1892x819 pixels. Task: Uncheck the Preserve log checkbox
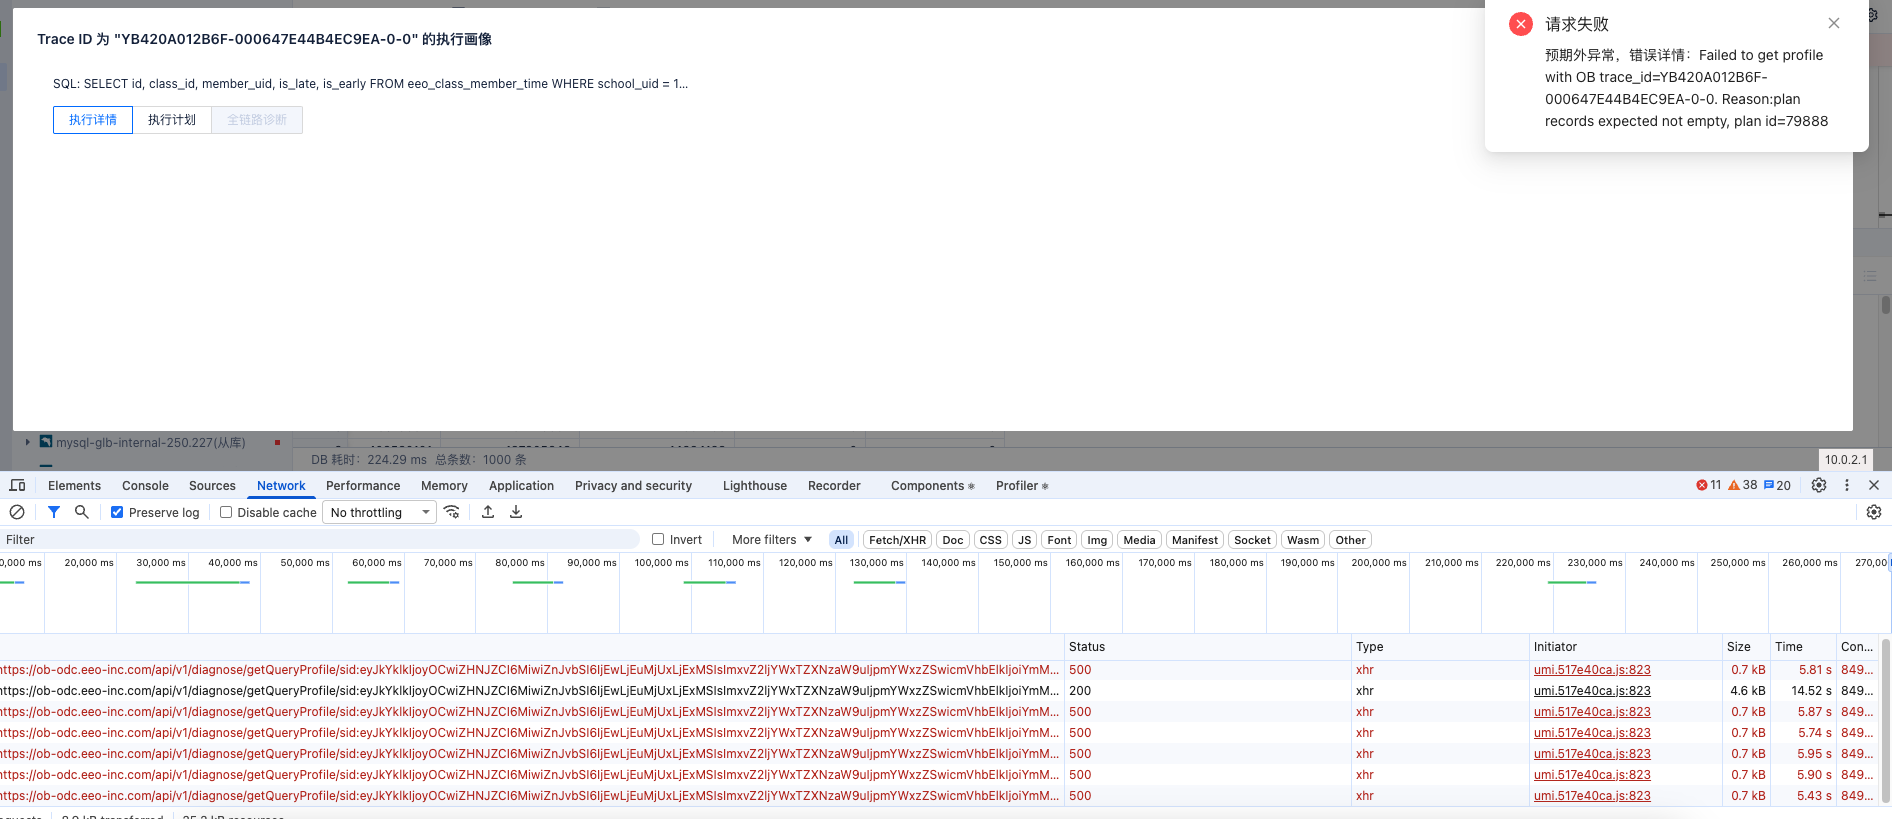pos(117,512)
